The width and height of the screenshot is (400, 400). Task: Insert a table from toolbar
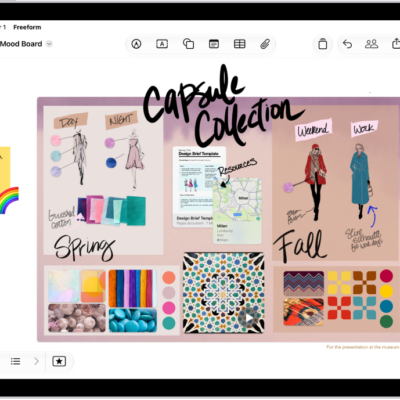(x=239, y=44)
